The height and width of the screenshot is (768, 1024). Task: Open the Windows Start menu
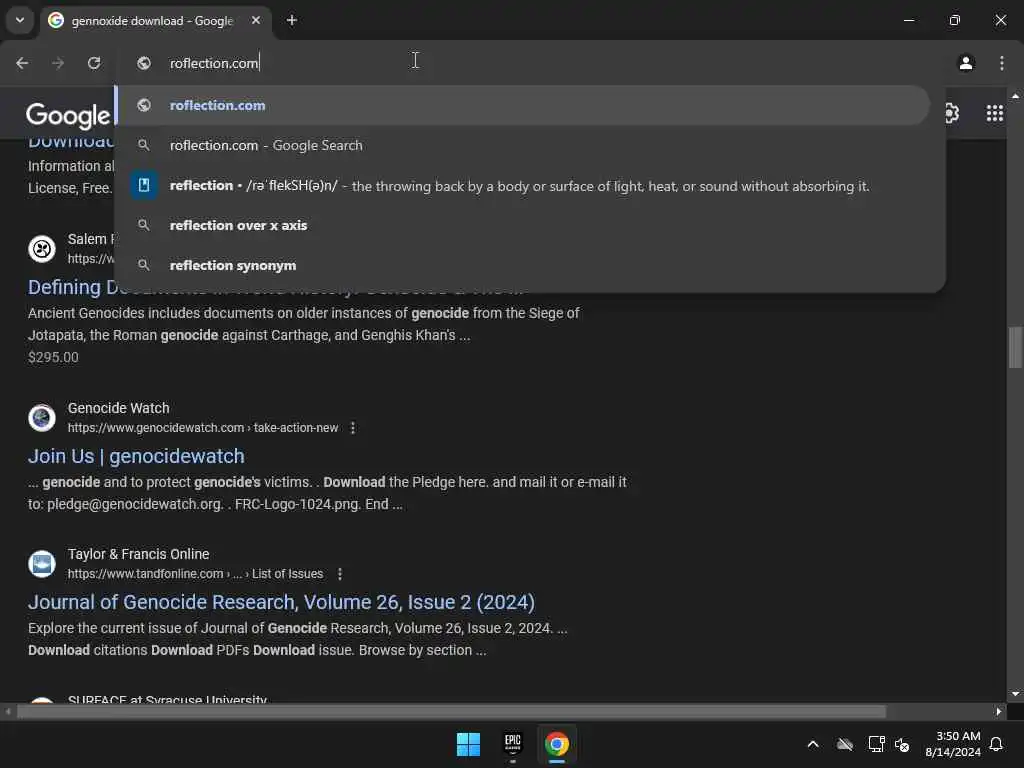468,744
